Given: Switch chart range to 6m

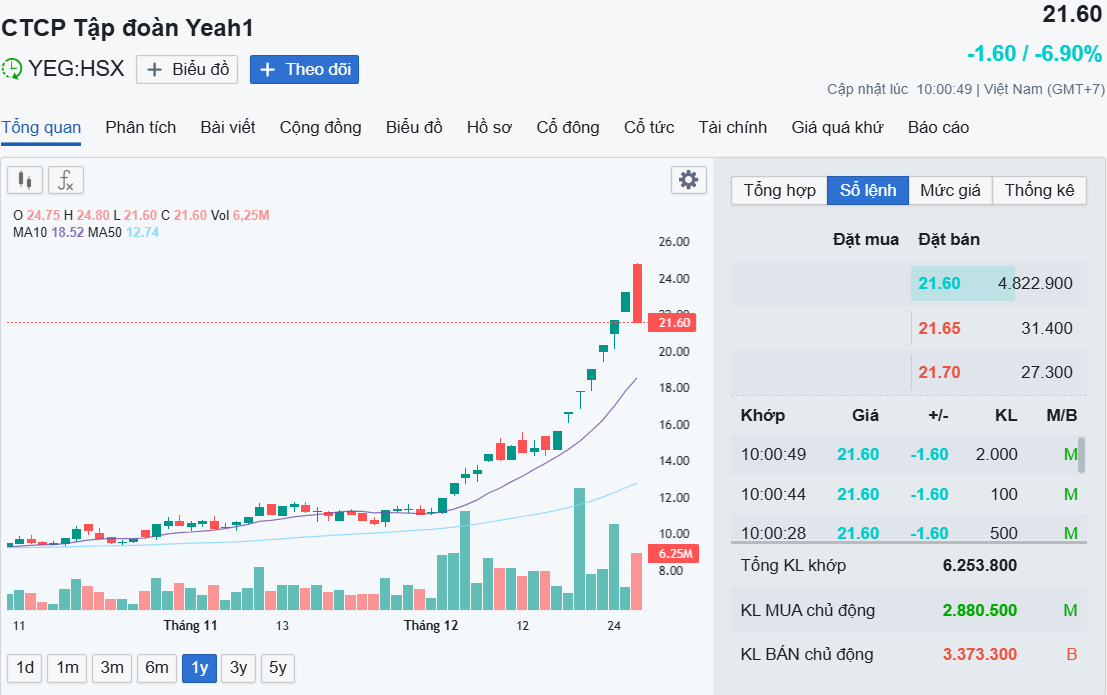Looking at the screenshot, I should (x=156, y=668).
